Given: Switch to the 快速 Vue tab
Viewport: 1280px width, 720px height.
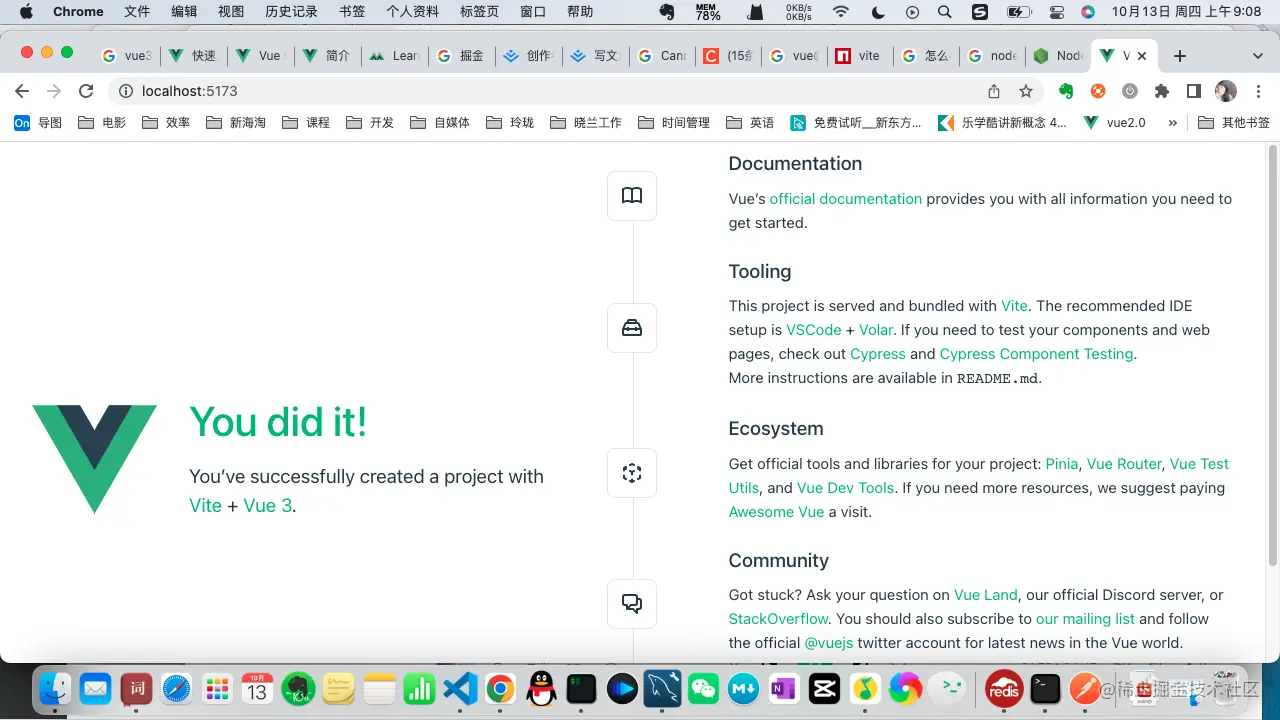Looking at the screenshot, I should tap(193, 56).
